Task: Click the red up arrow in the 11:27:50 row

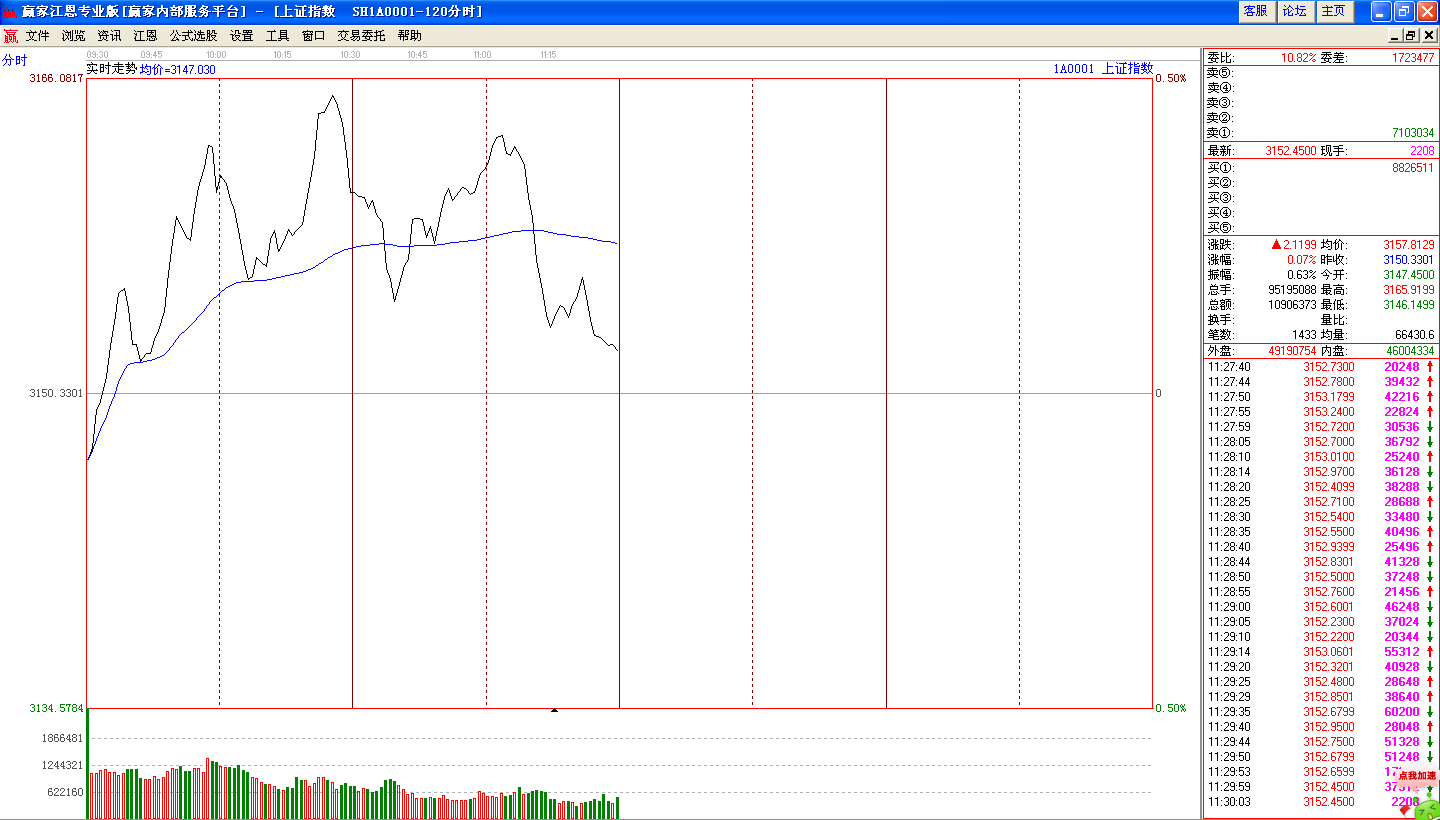Action: click(x=1430, y=397)
